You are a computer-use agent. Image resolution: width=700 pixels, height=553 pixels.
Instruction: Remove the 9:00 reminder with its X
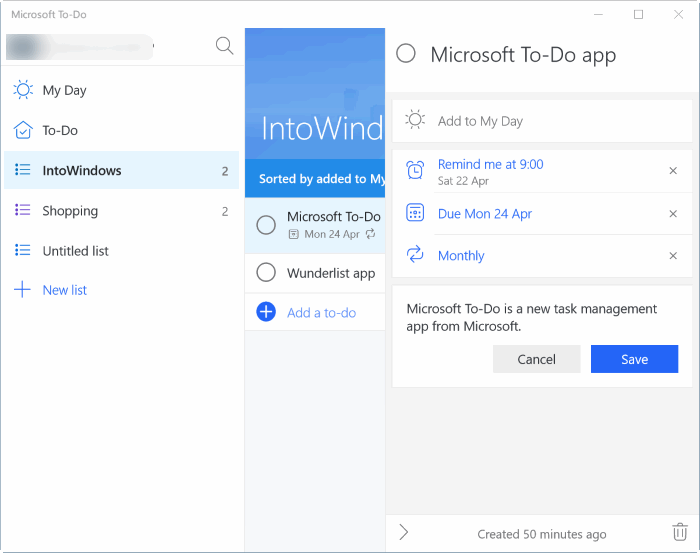pyautogui.click(x=673, y=170)
